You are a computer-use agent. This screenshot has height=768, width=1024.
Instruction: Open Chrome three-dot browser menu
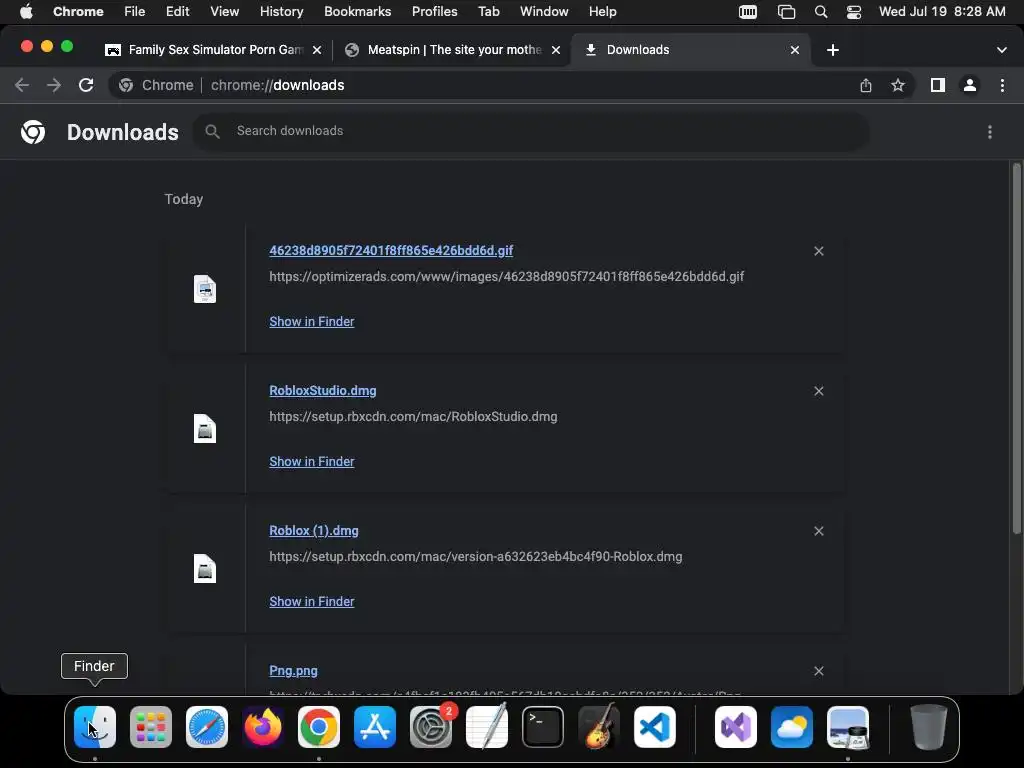click(1002, 85)
